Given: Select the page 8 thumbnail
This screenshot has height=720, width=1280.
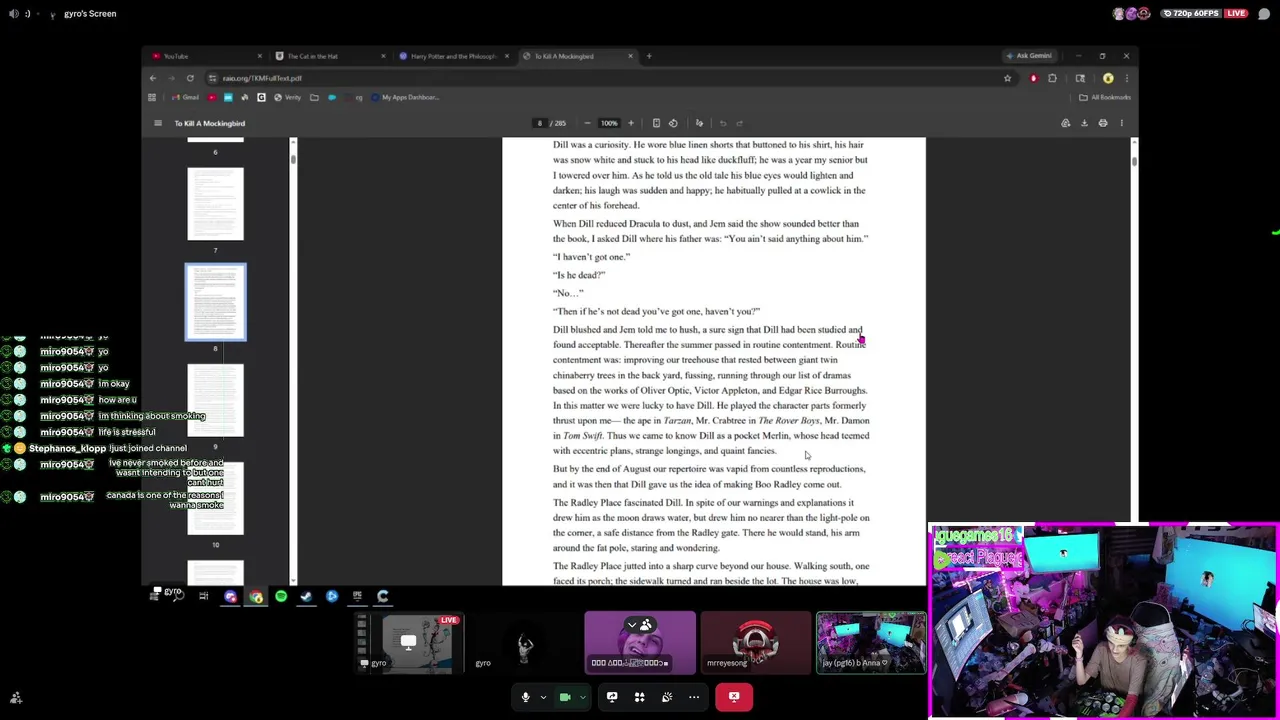Looking at the screenshot, I should [215, 302].
